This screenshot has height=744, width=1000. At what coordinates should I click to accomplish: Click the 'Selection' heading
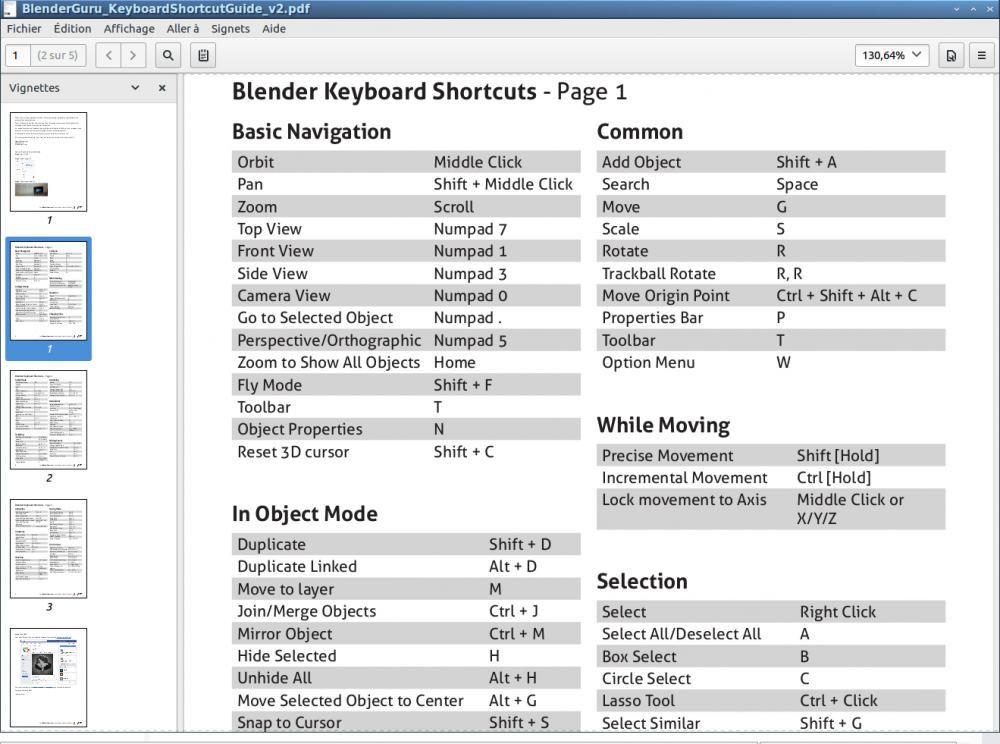(x=642, y=581)
